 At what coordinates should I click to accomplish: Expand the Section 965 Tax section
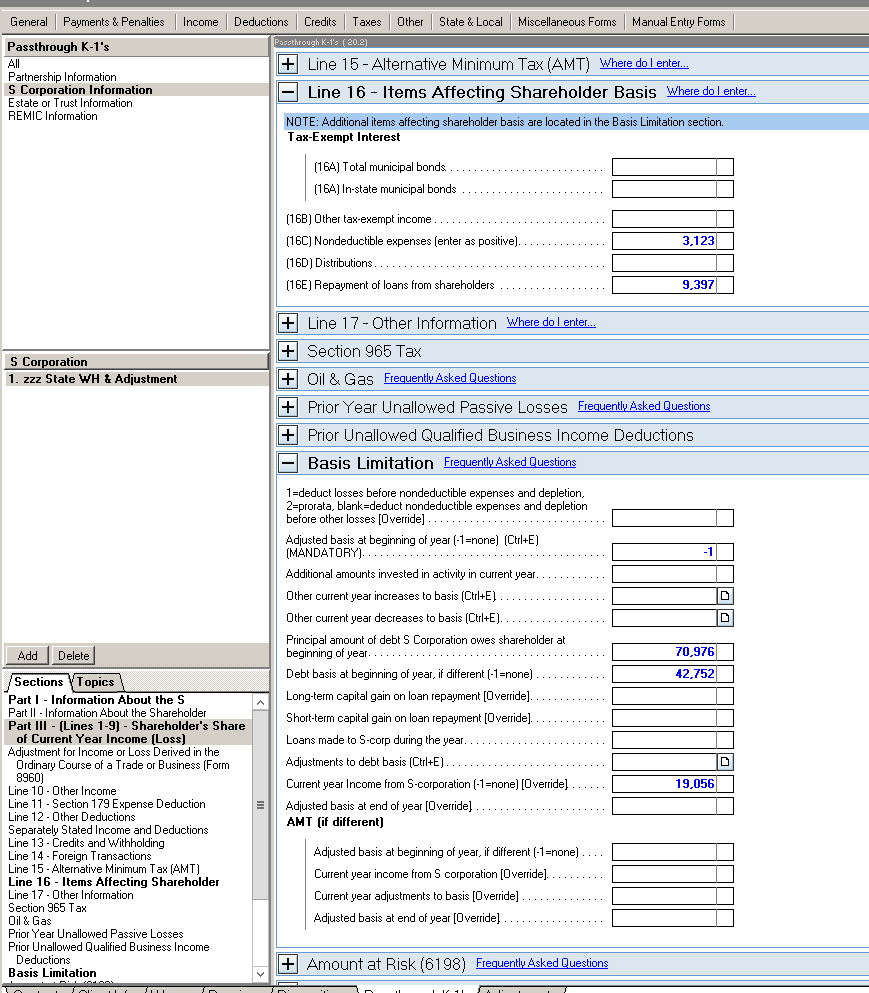[x=288, y=350]
